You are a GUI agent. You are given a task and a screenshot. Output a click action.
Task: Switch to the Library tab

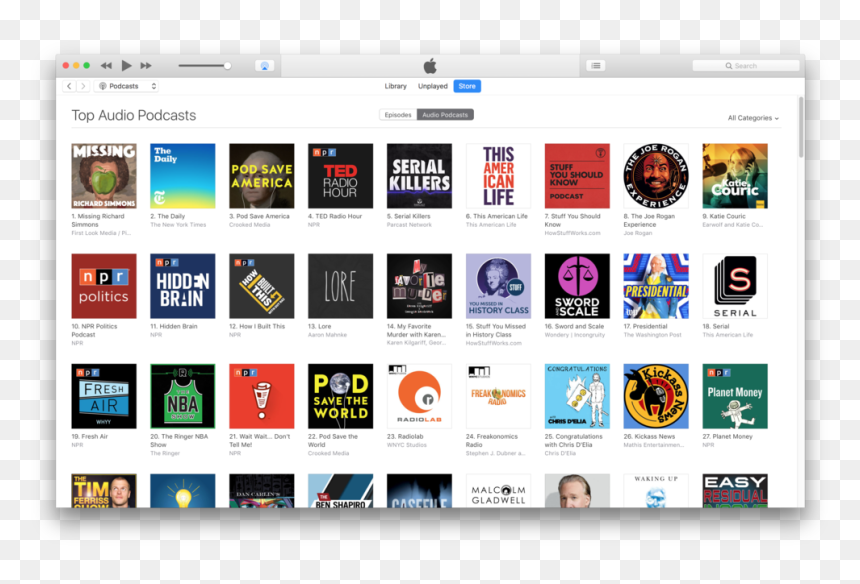coord(395,86)
